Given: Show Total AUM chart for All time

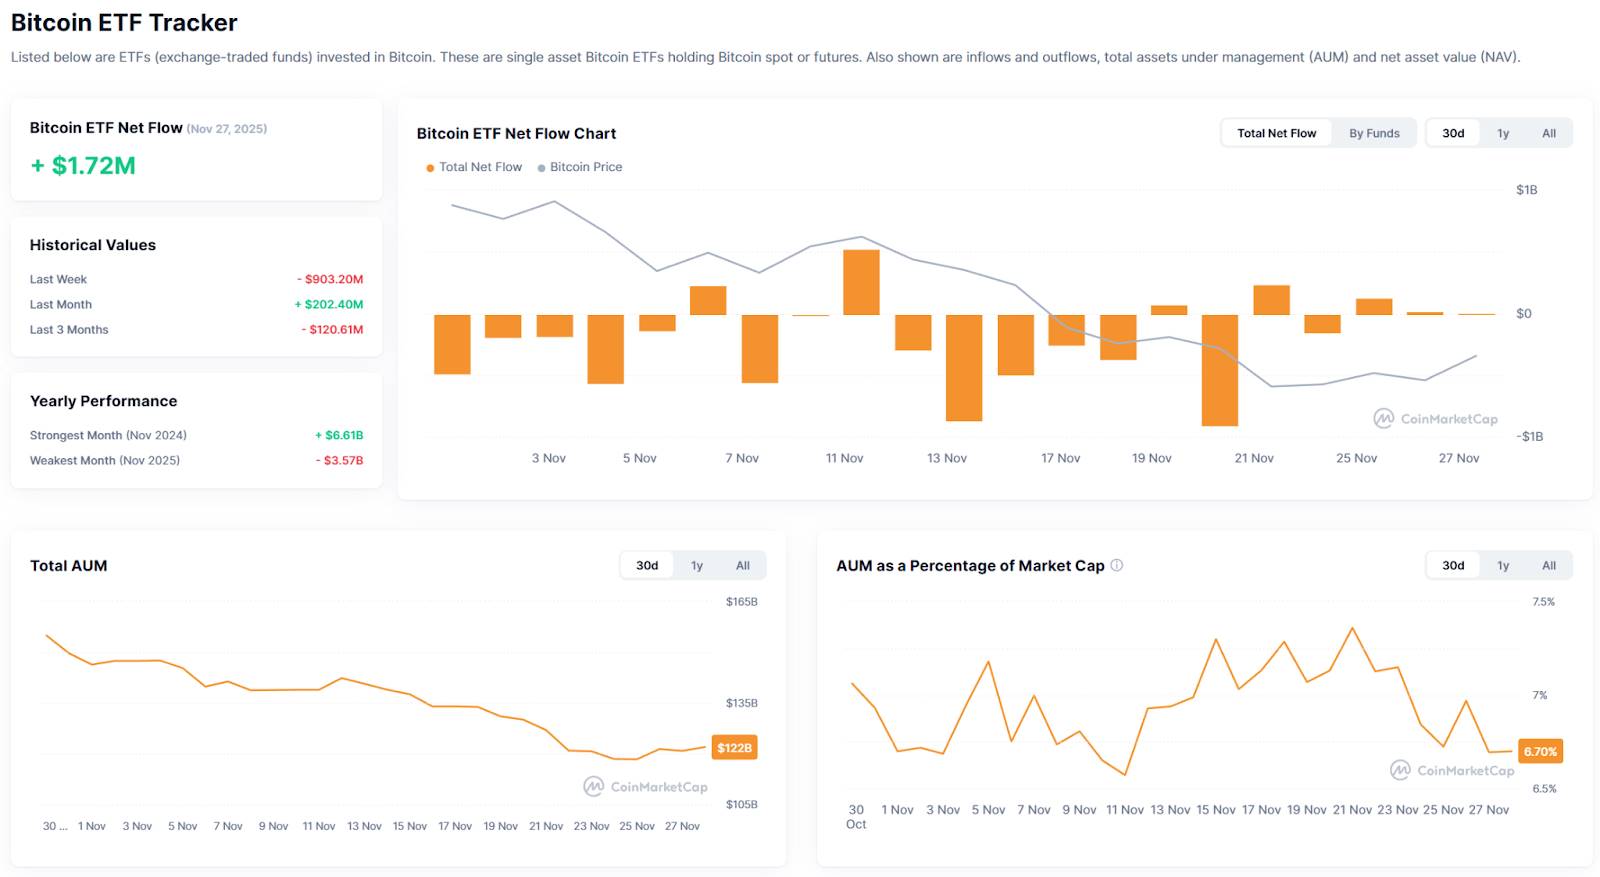Looking at the screenshot, I should (742, 565).
